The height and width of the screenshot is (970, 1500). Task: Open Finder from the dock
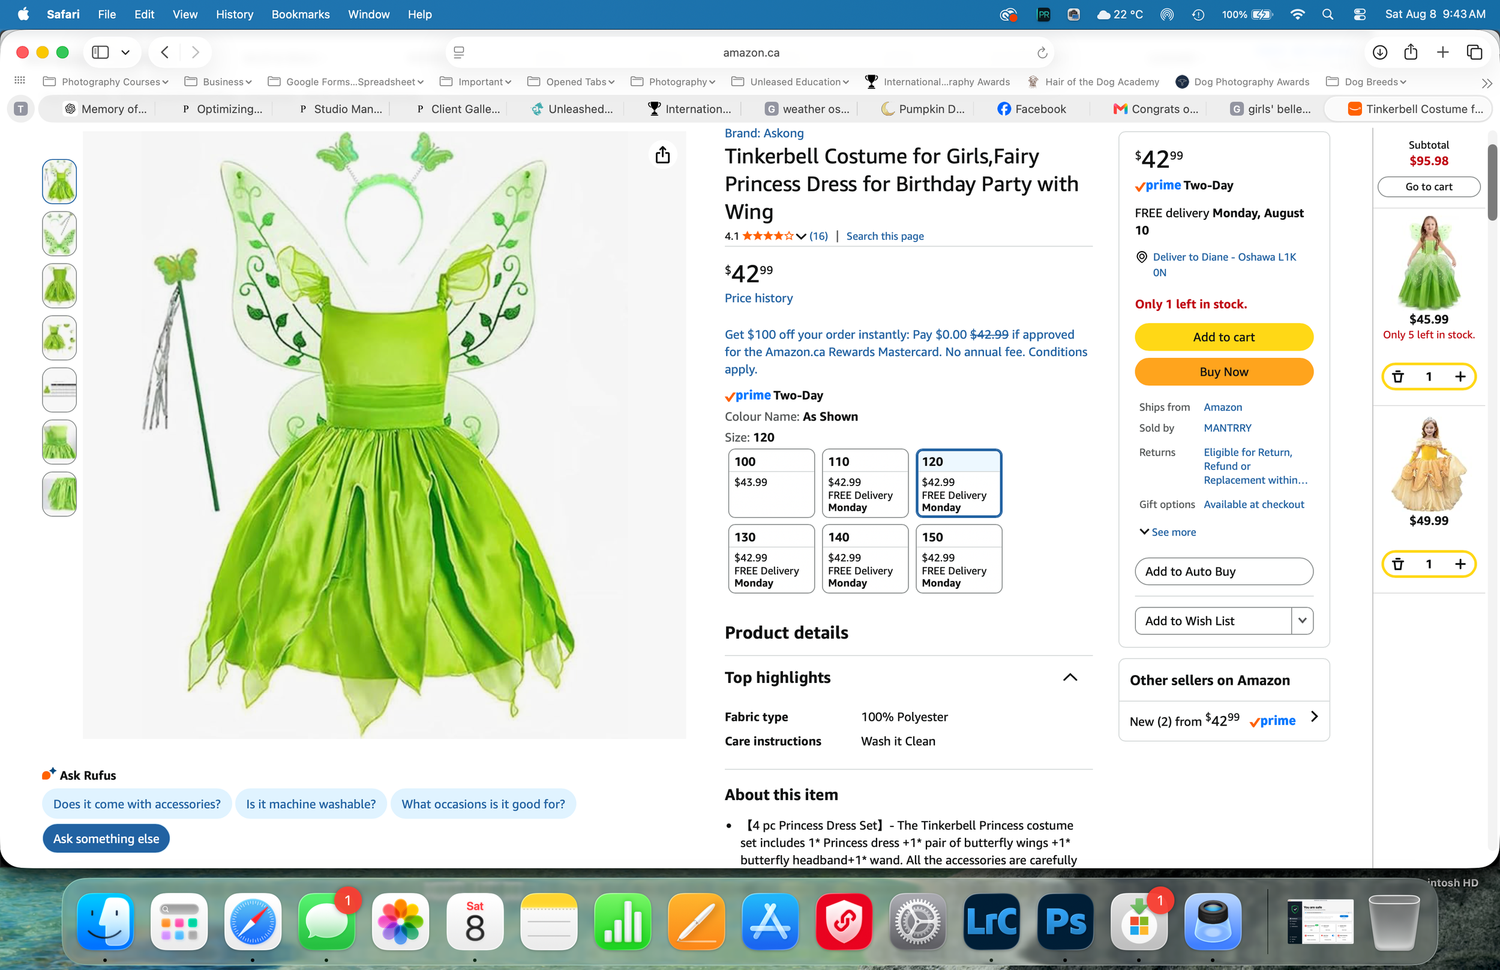(105, 921)
